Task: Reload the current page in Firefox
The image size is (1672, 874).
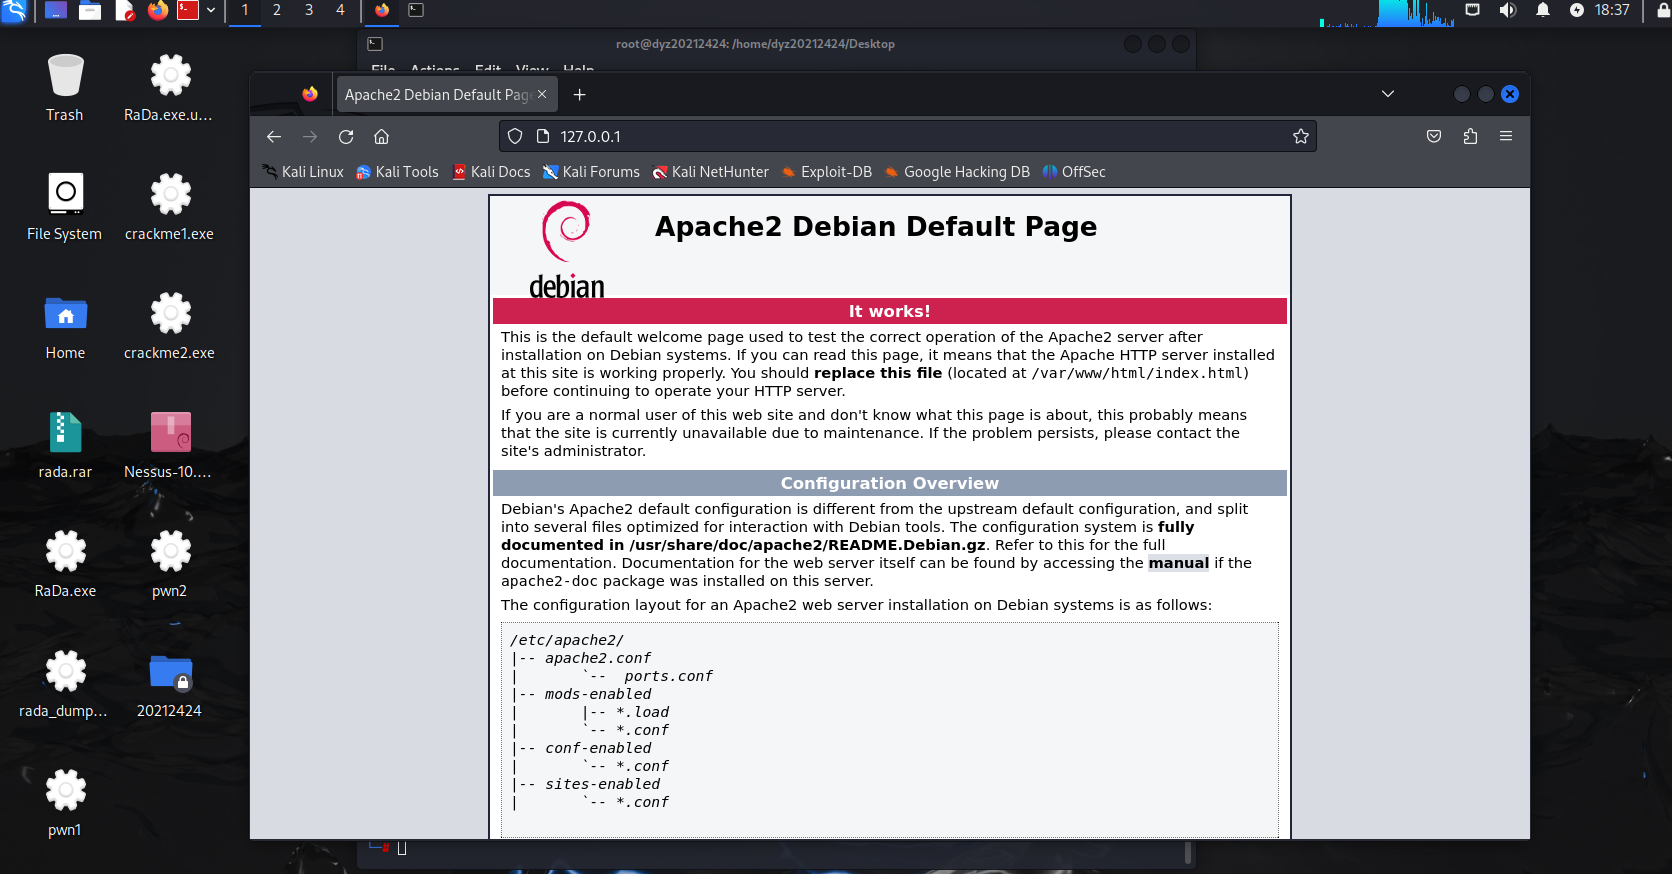Action: point(346,137)
